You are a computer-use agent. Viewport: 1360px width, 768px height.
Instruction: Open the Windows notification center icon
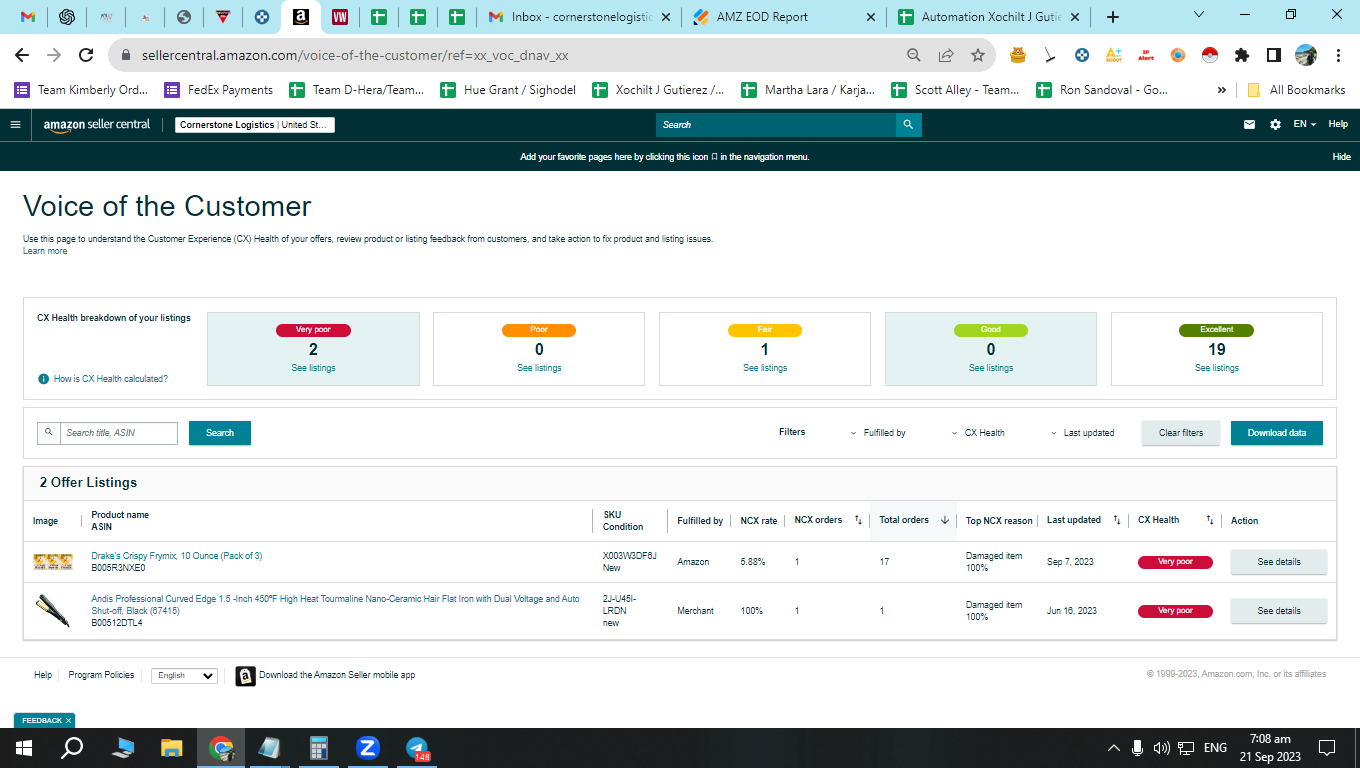point(1327,747)
